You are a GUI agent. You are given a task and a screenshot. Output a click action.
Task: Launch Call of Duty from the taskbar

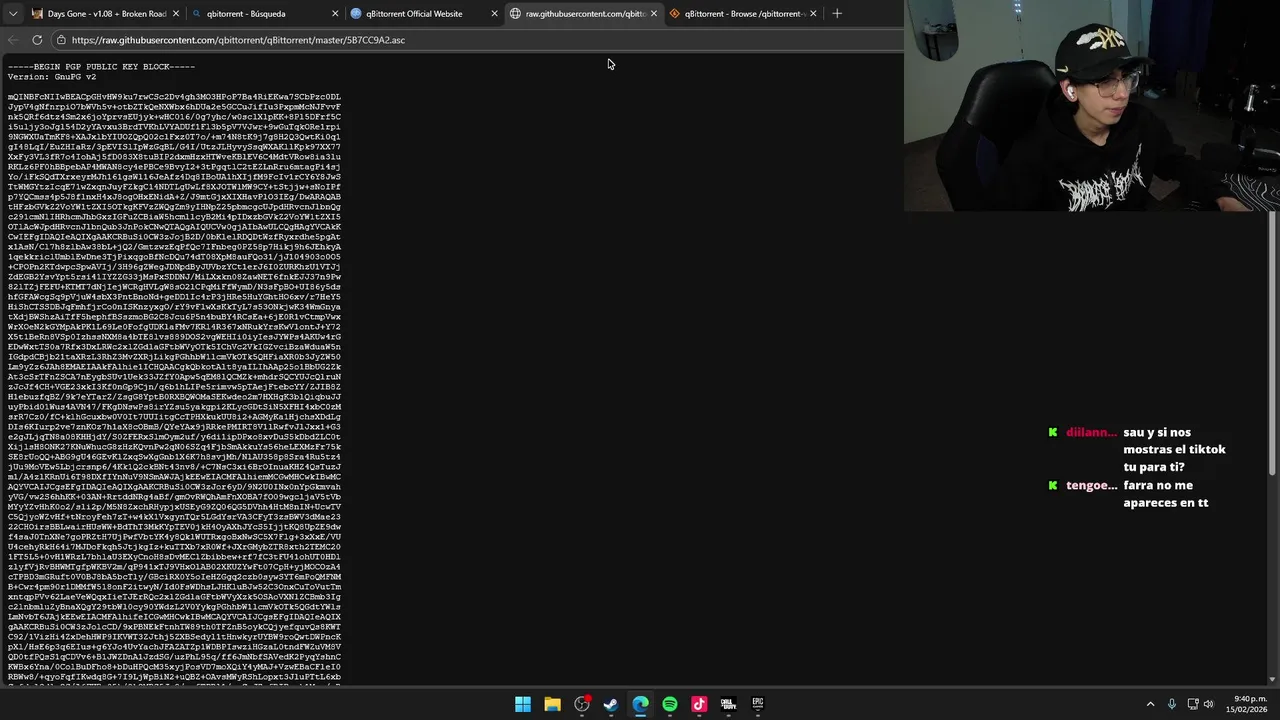[x=728, y=704]
